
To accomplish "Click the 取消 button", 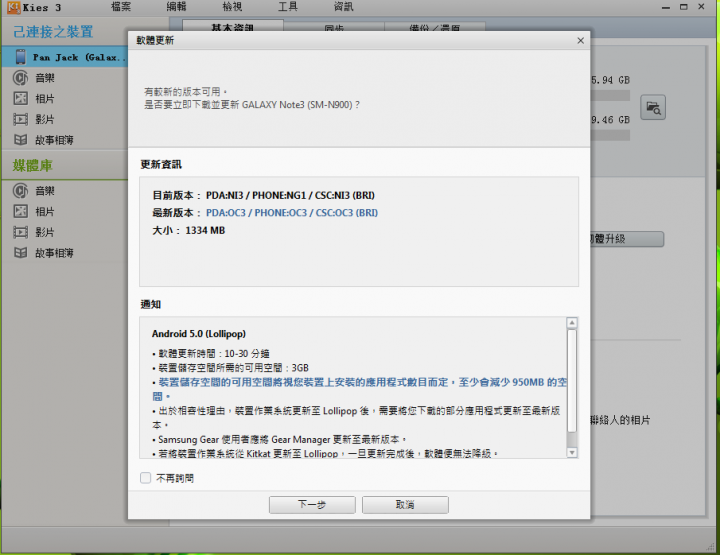I will click(x=405, y=505).
